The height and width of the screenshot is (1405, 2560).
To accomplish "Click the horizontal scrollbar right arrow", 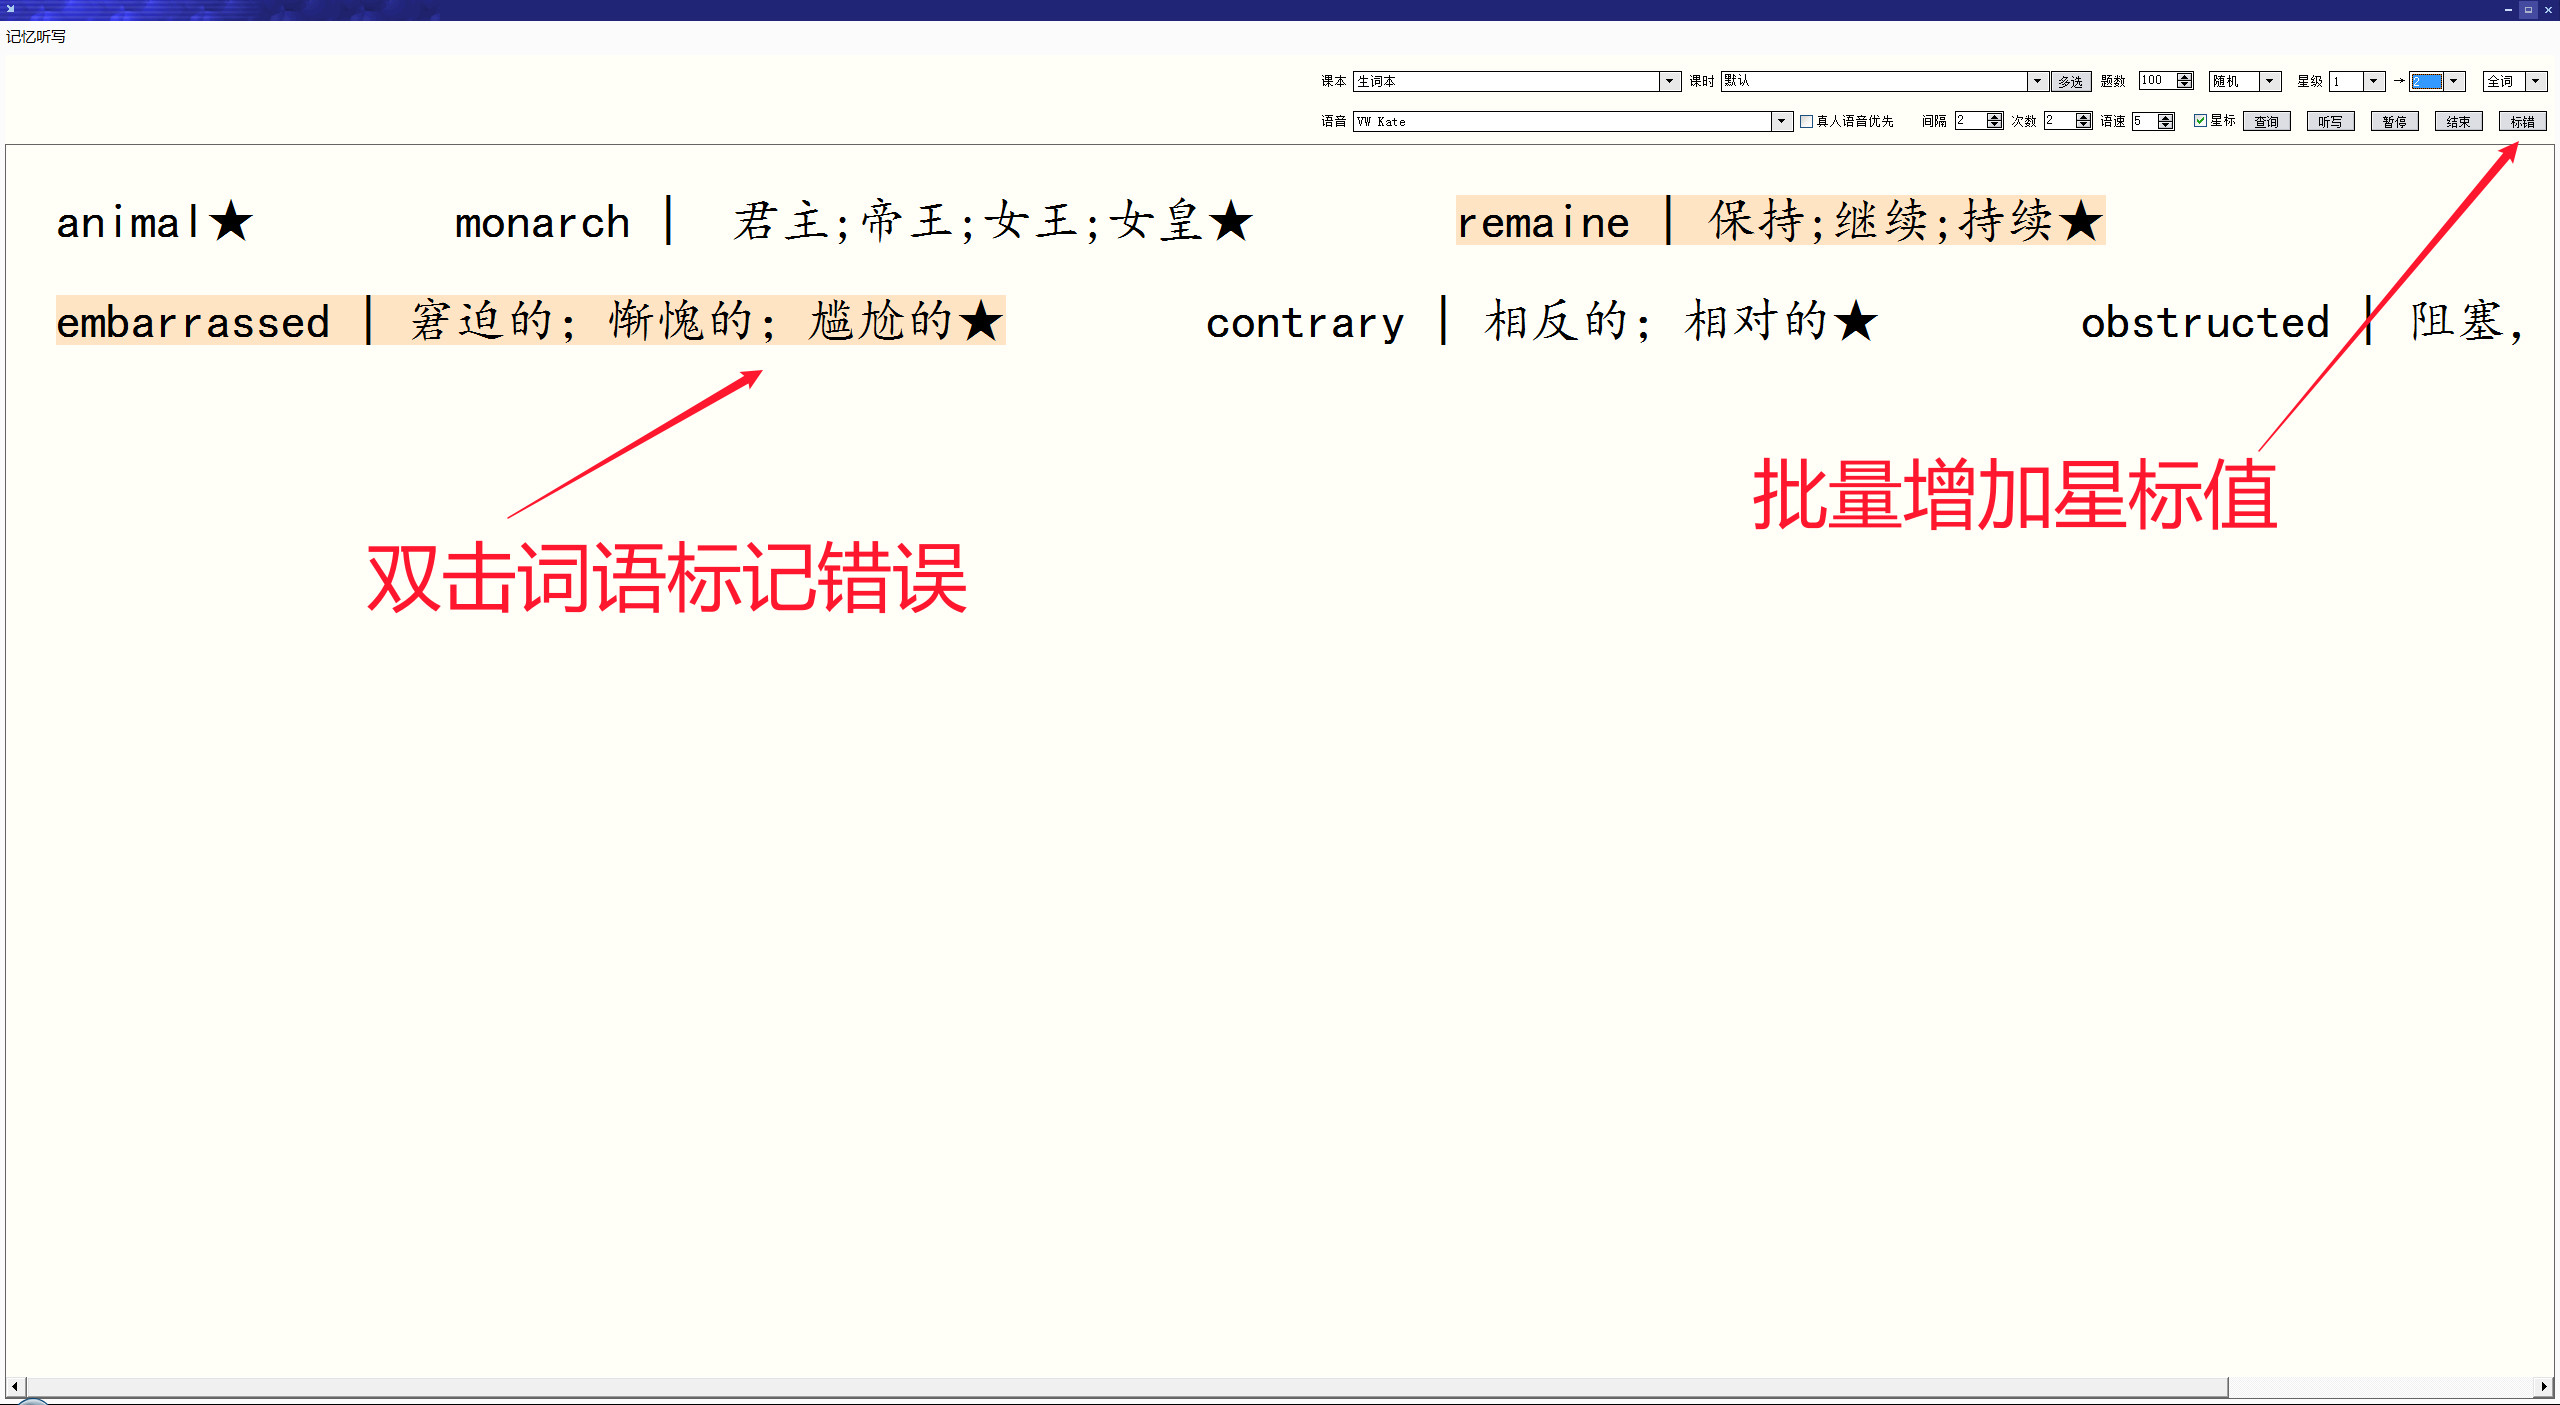I will 2544,1386.
